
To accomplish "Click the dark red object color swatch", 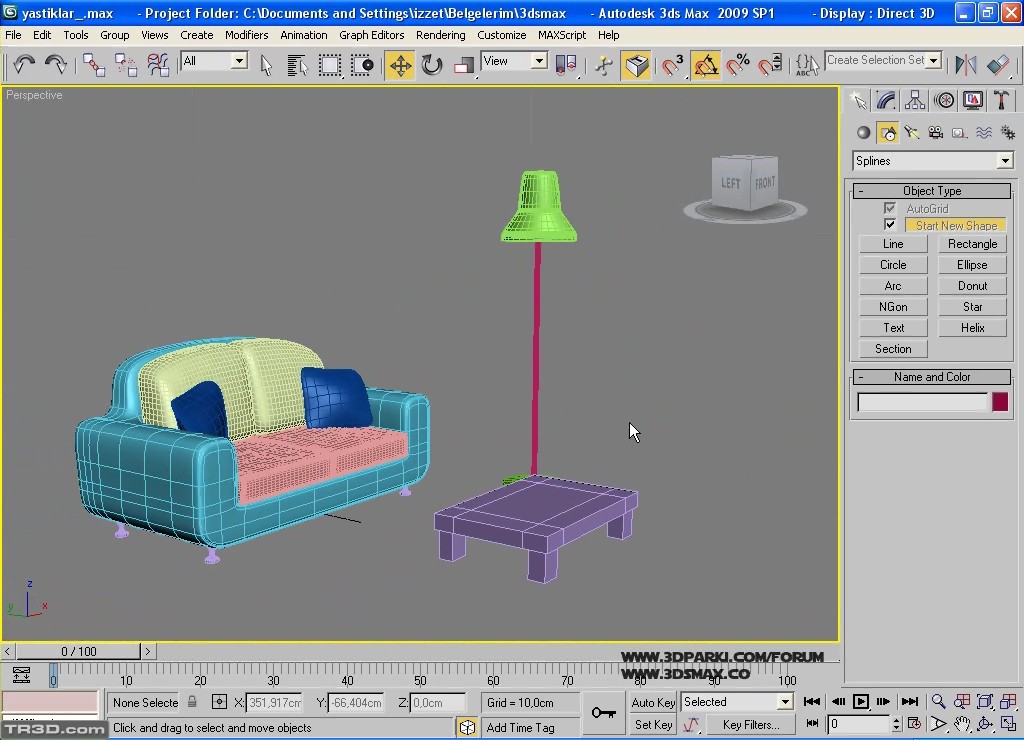I will tap(1000, 402).
